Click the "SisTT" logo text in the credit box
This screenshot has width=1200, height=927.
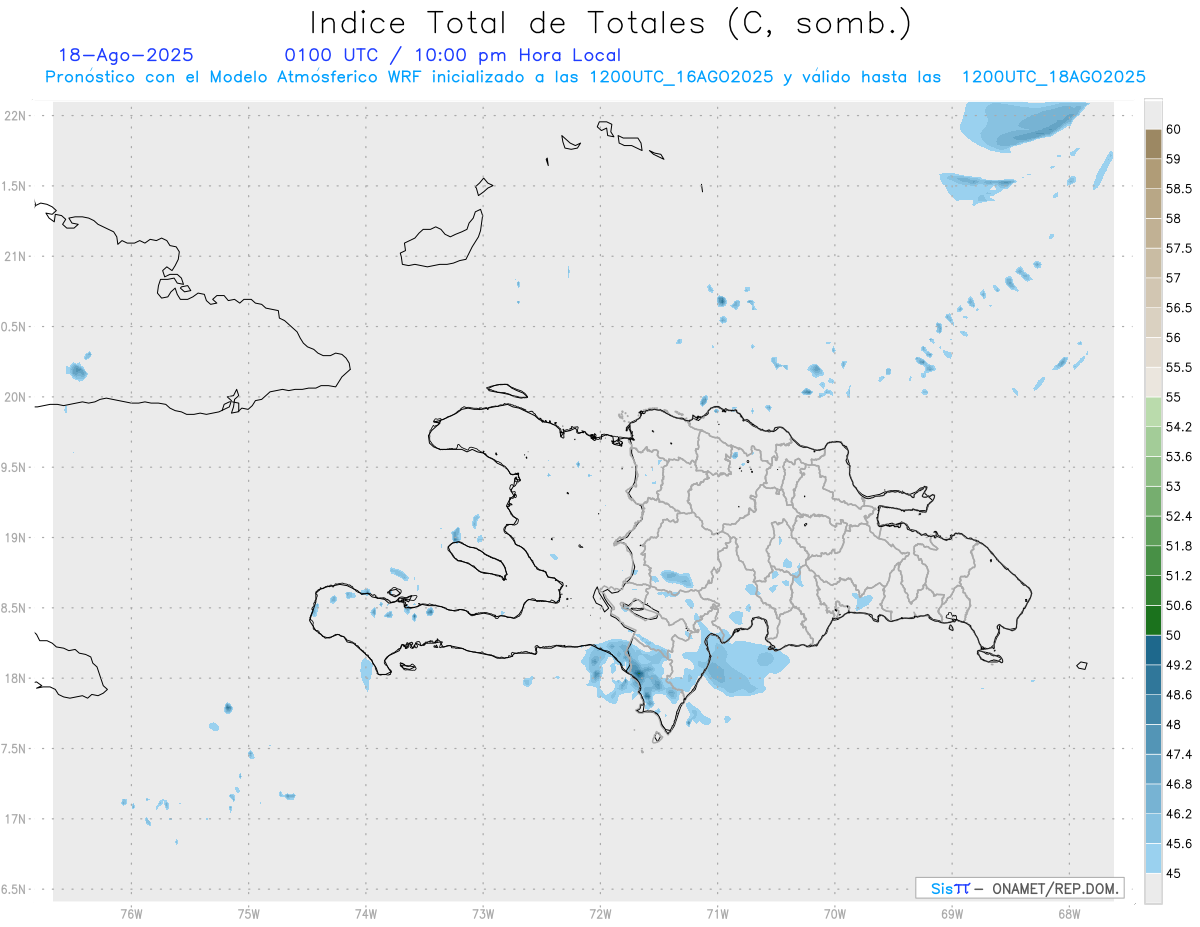(x=949, y=888)
